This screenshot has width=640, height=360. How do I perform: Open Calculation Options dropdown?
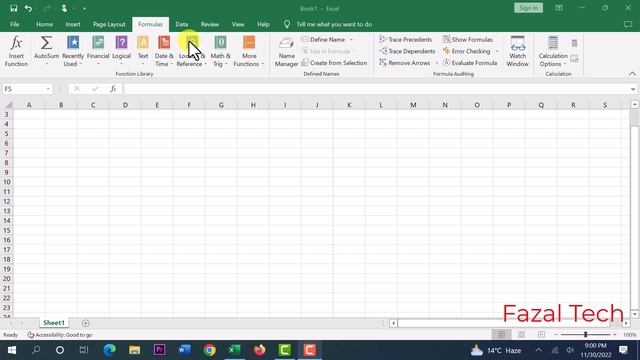553,51
